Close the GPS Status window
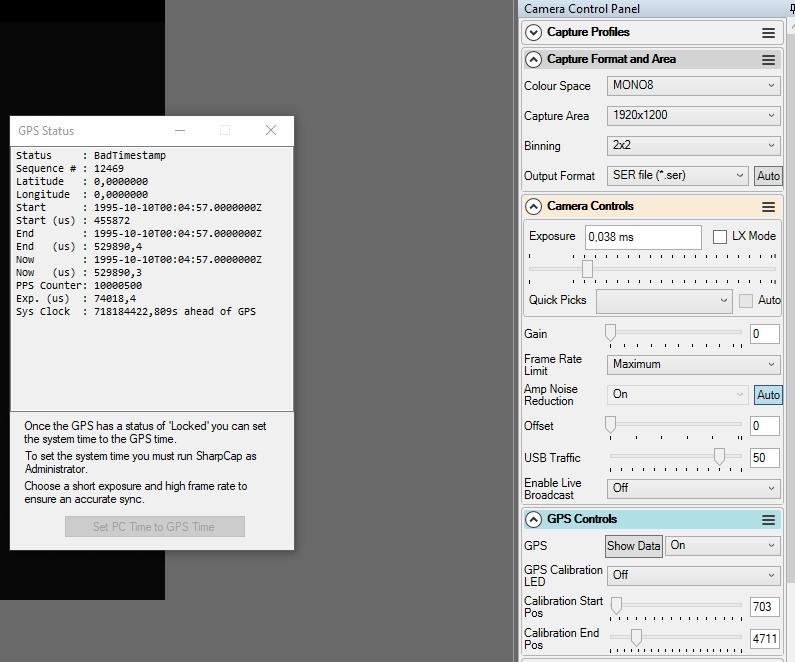The image size is (795, 662). pyautogui.click(x=271, y=130)
